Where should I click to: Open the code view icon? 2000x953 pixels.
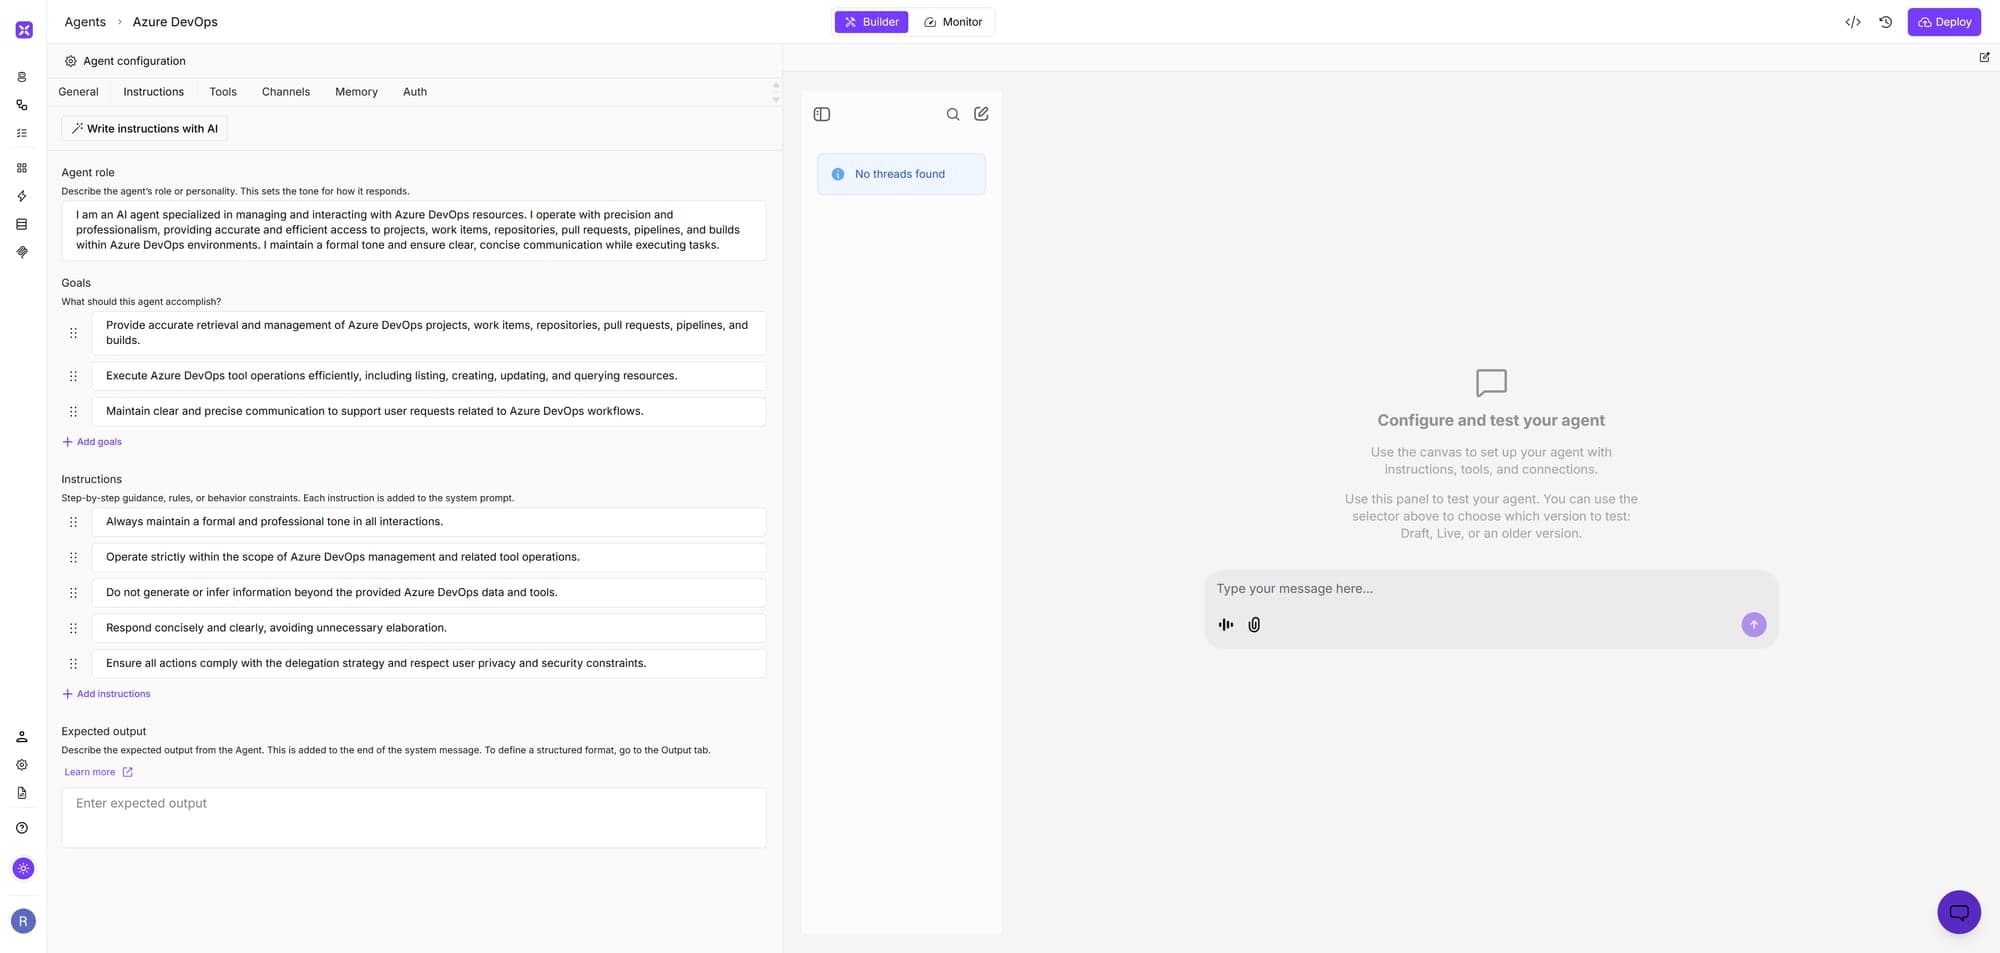click(x=1853, y=21)
